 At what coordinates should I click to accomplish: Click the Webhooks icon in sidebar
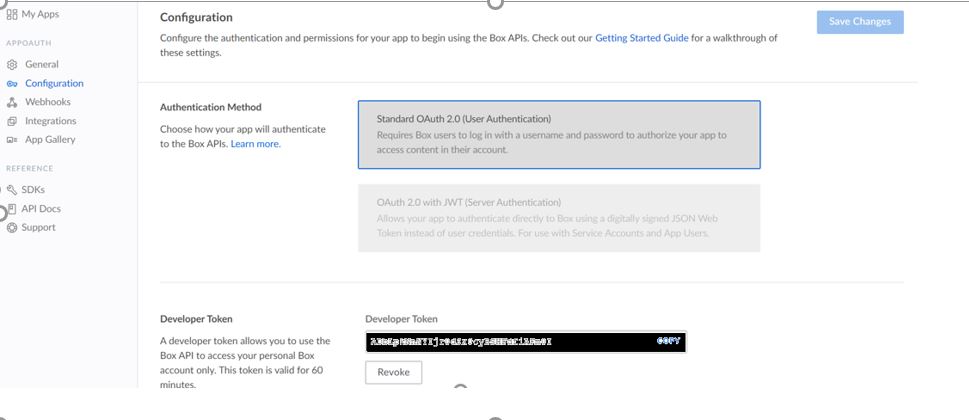click(x=12, y=102)
